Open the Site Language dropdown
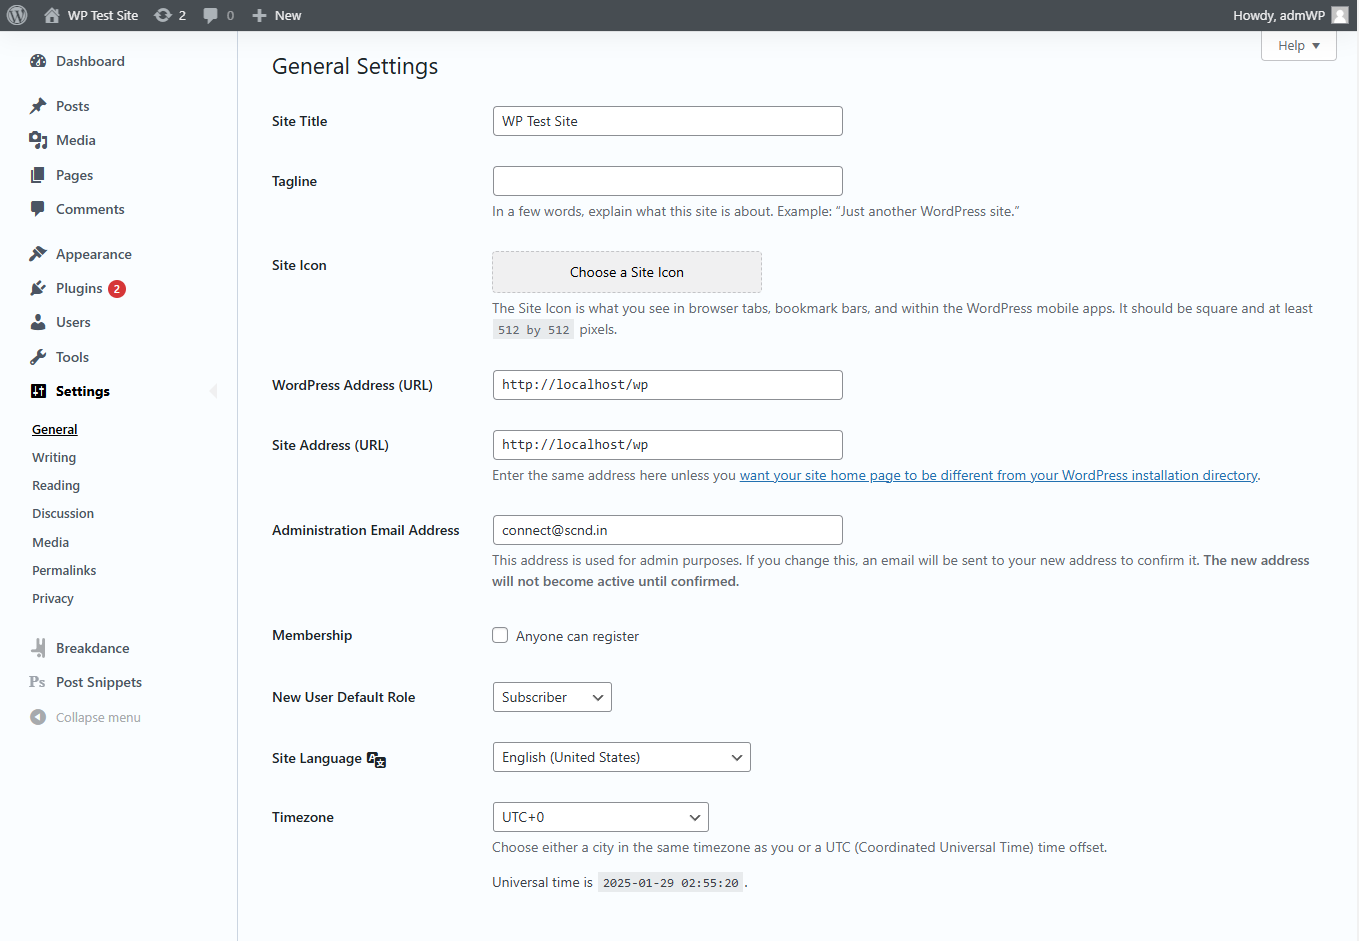The image size is (1359, 941). click(622, 757)
